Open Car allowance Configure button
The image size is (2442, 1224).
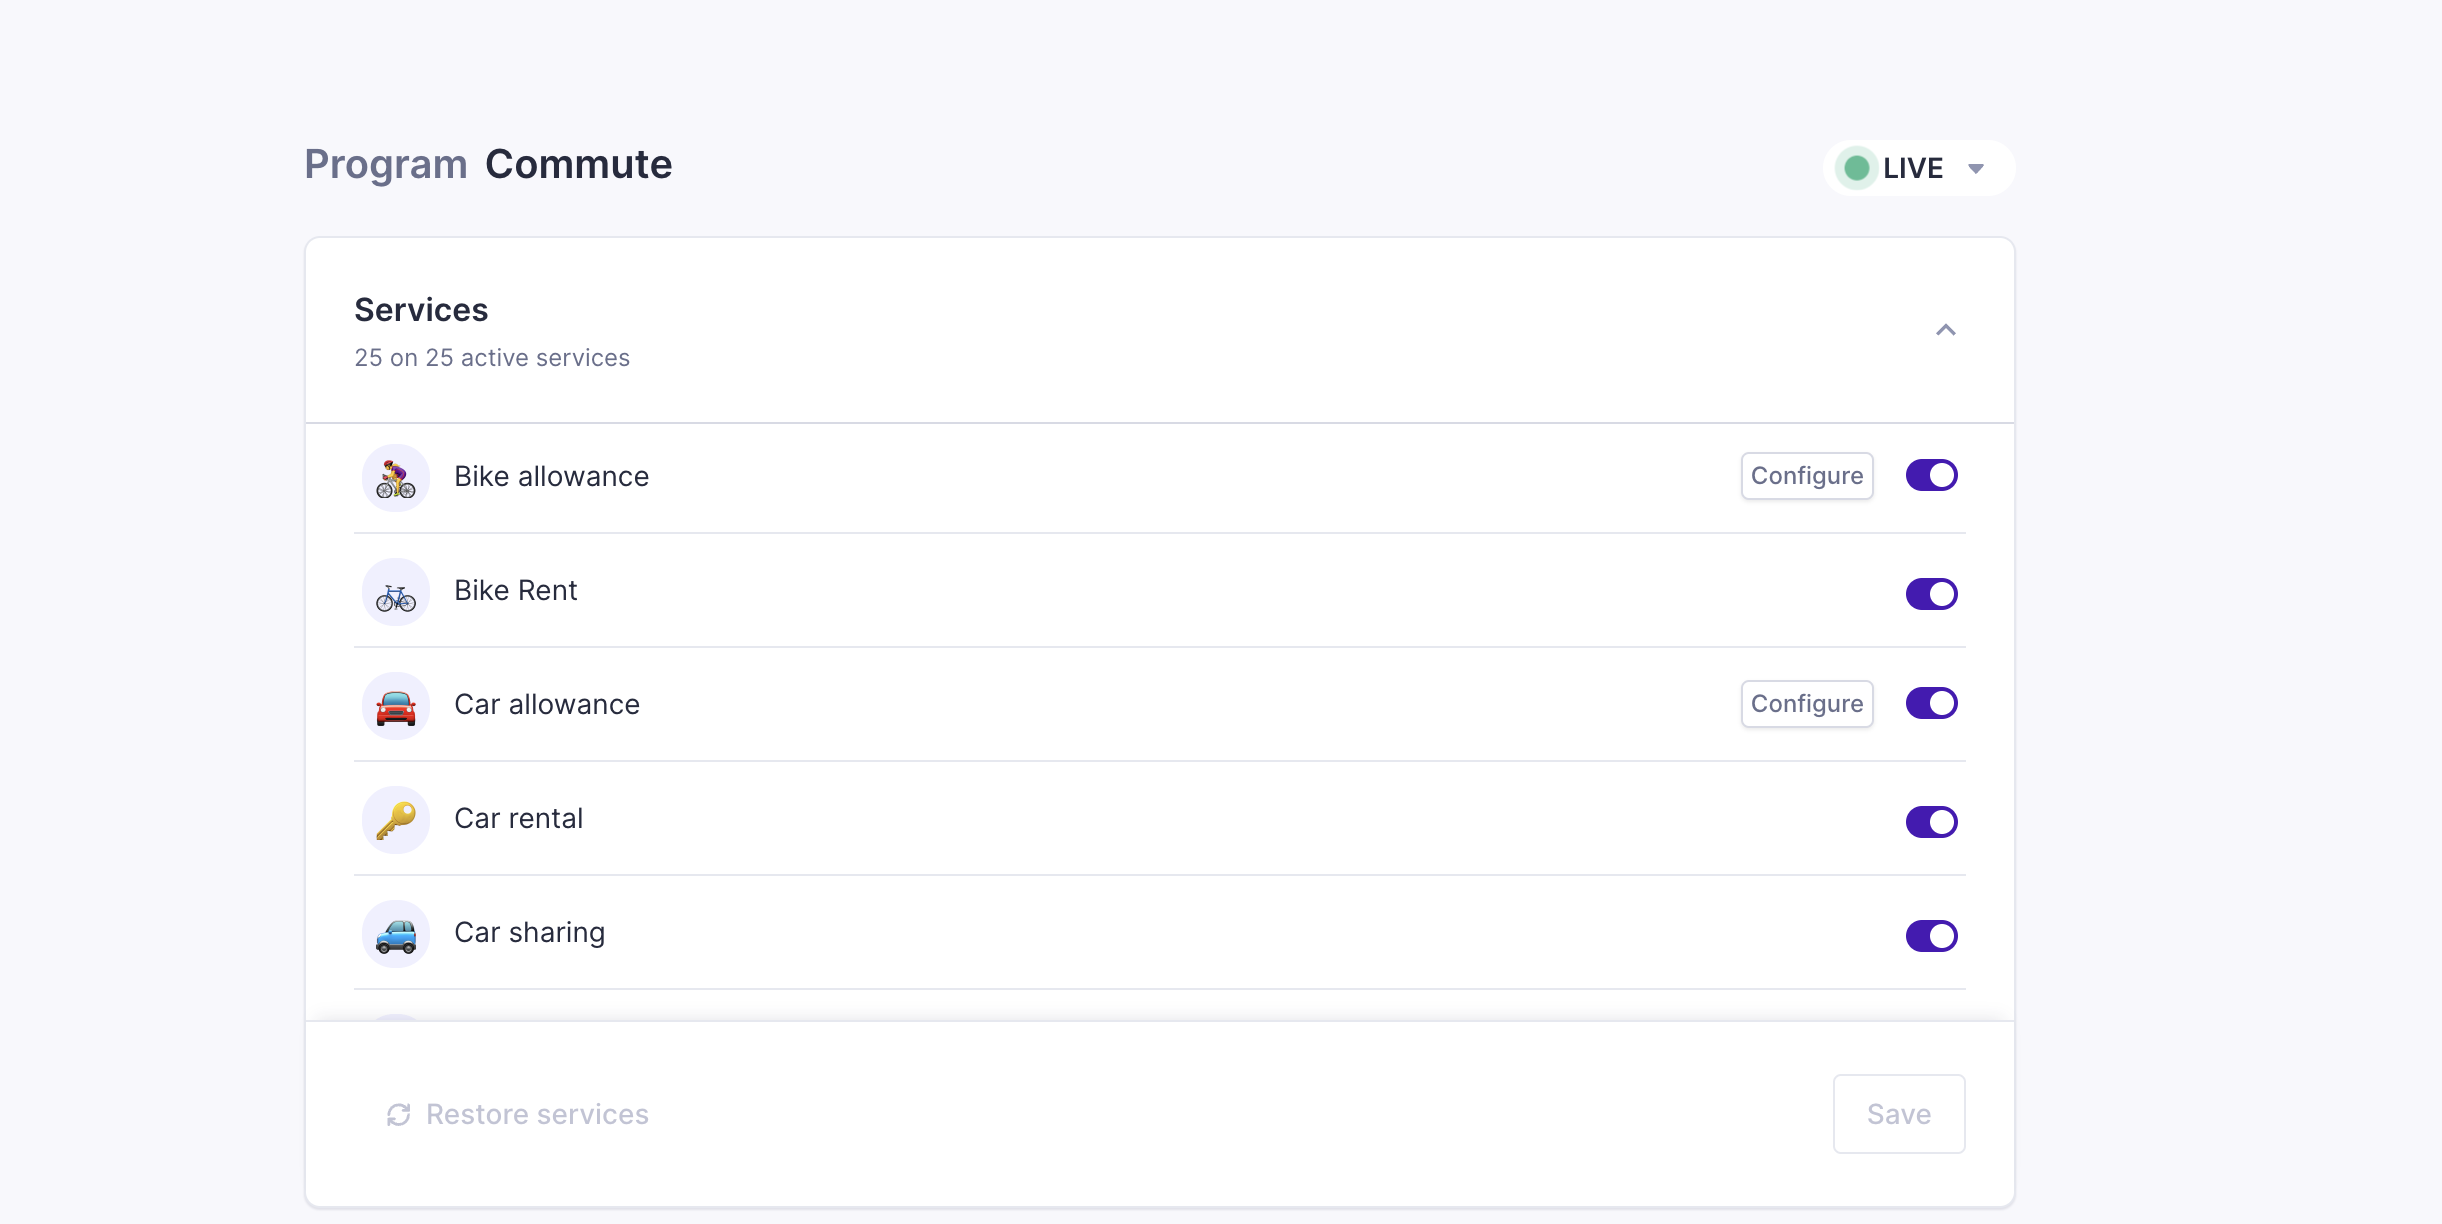tap(1806, 704)
